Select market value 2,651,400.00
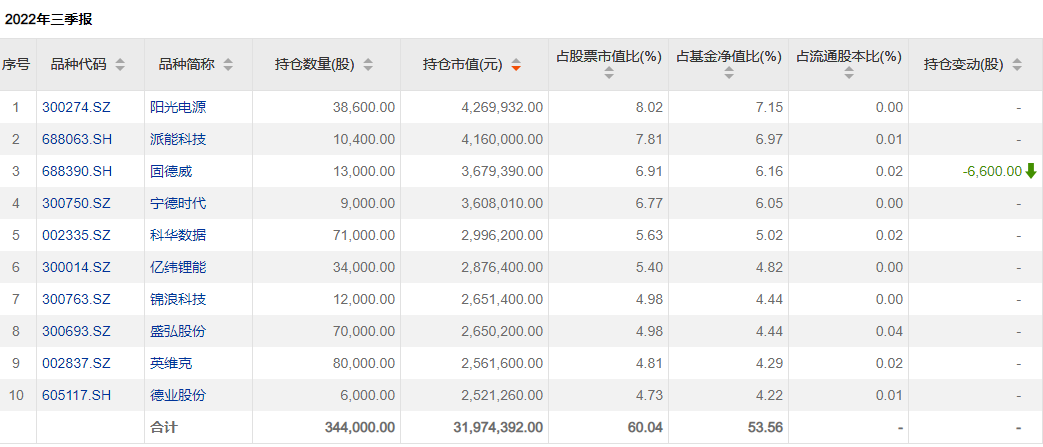 point(502,299)
